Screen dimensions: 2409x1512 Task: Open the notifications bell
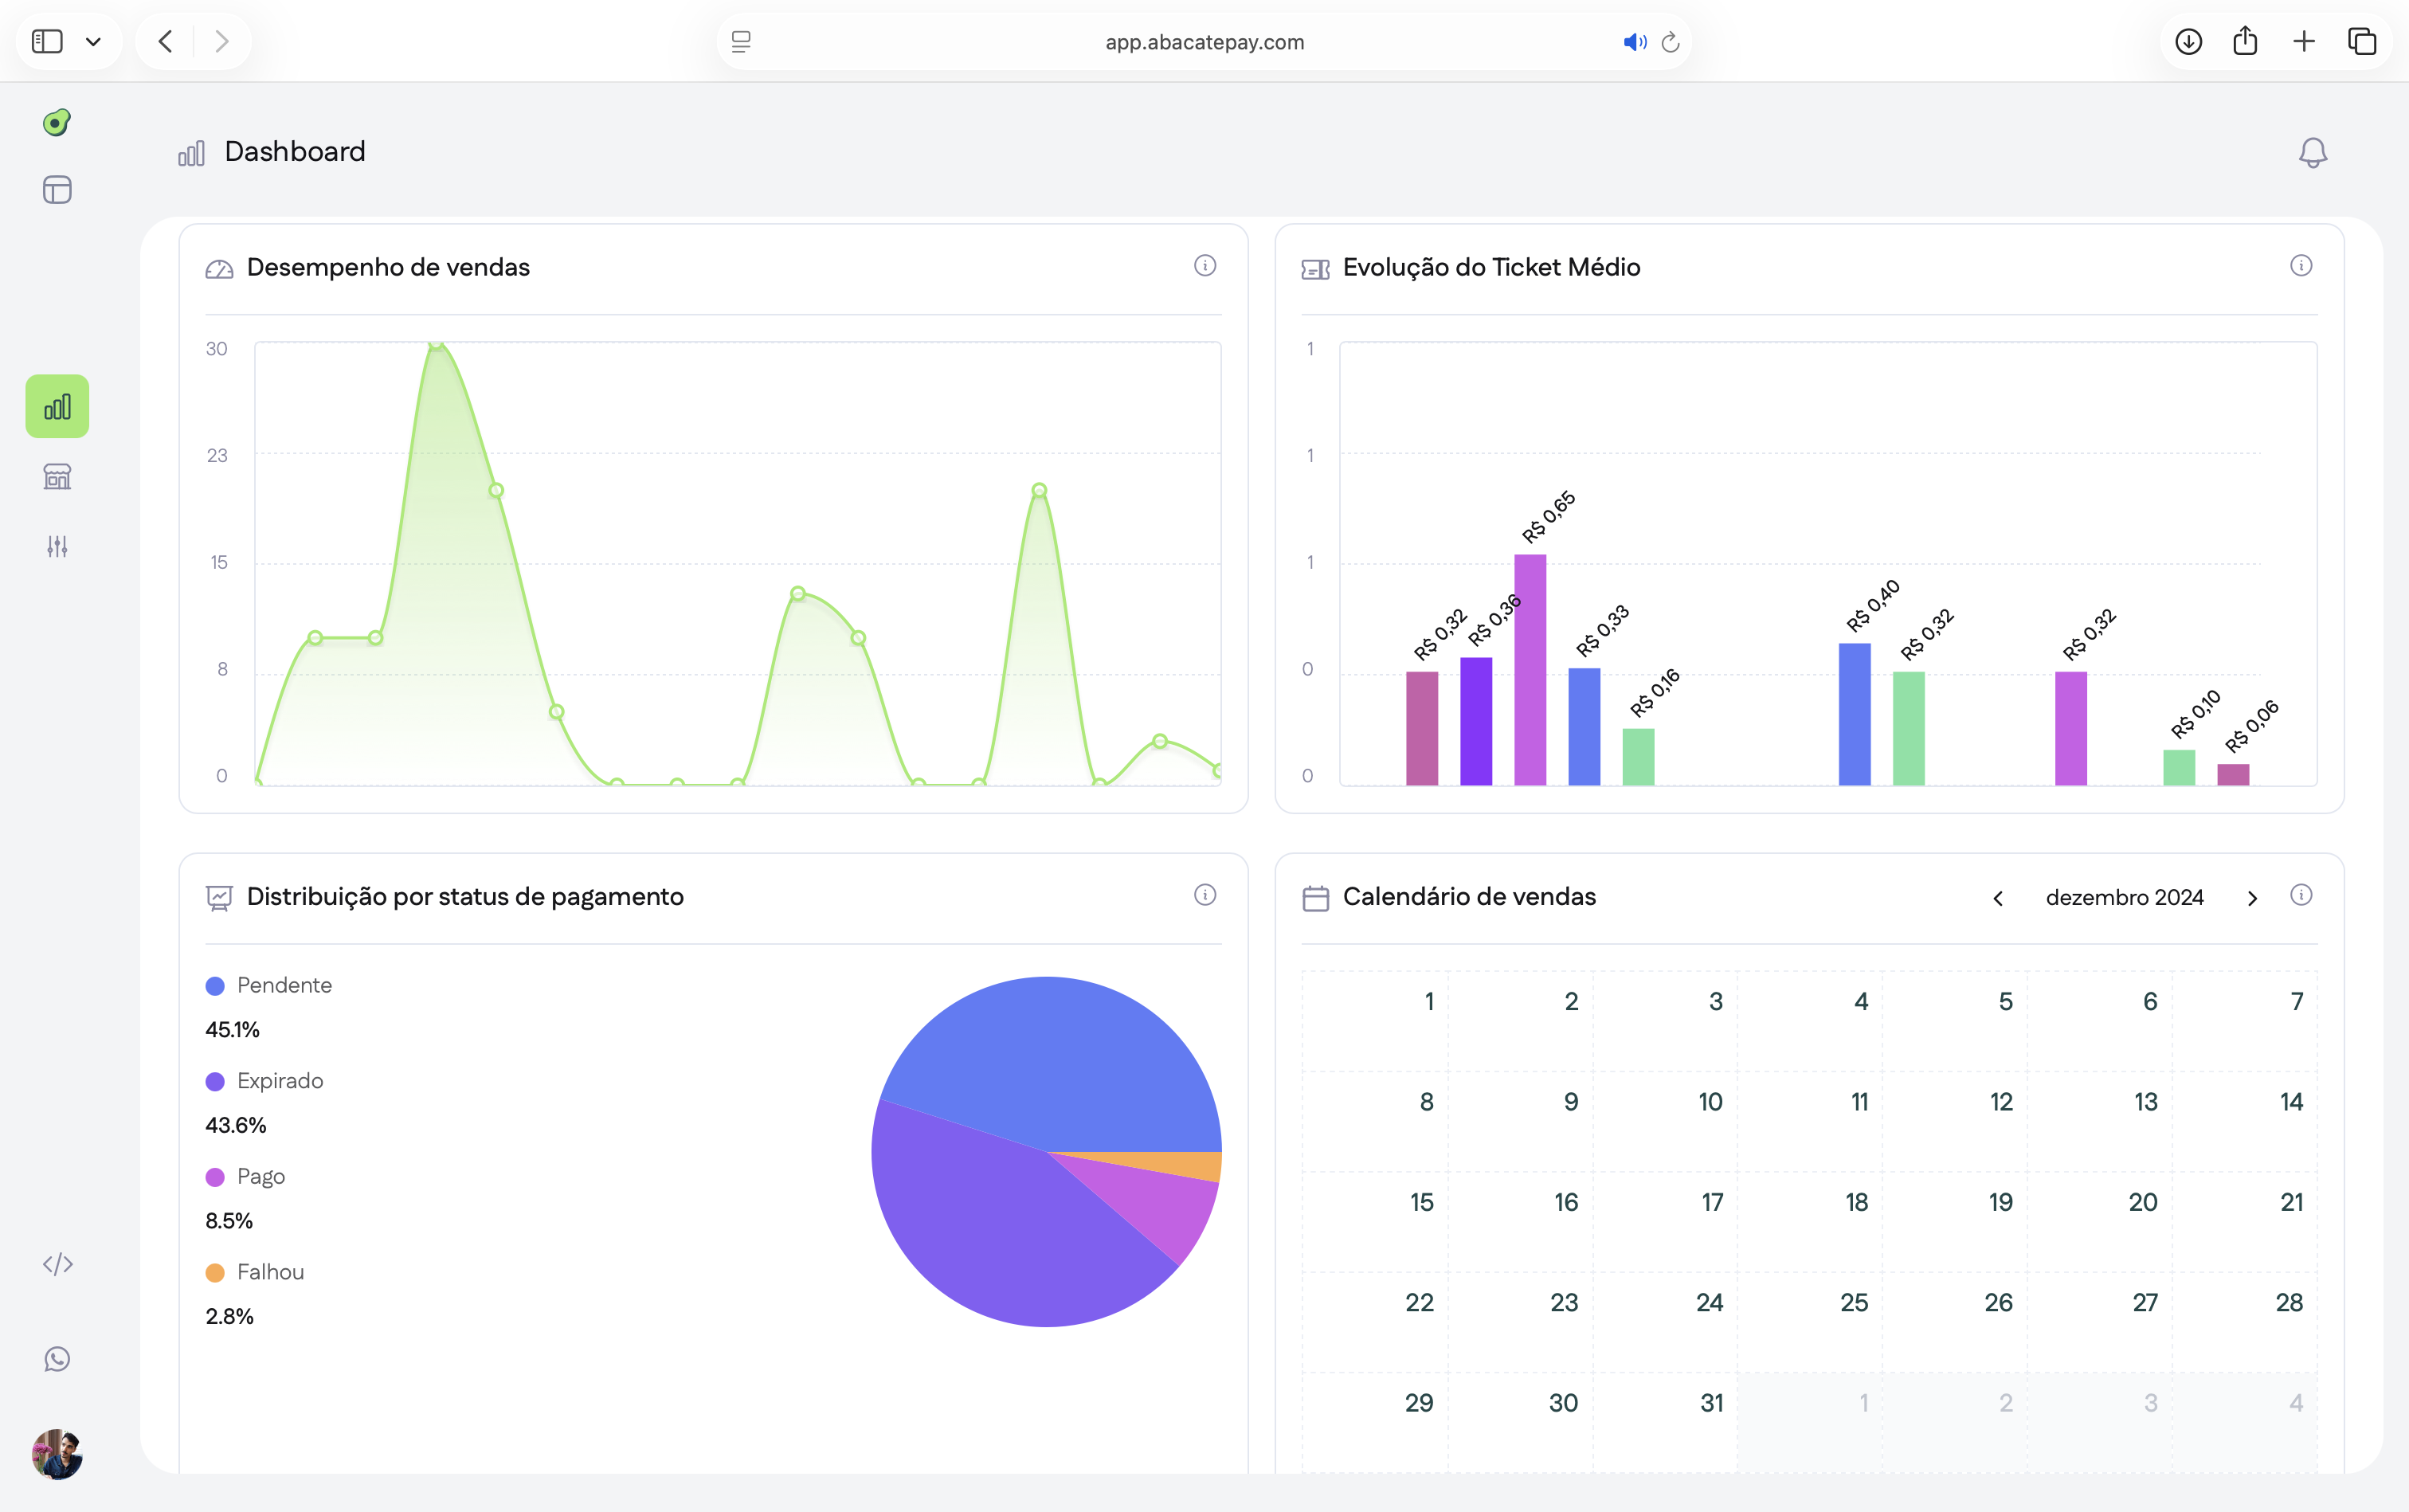tap(2313, 152)
